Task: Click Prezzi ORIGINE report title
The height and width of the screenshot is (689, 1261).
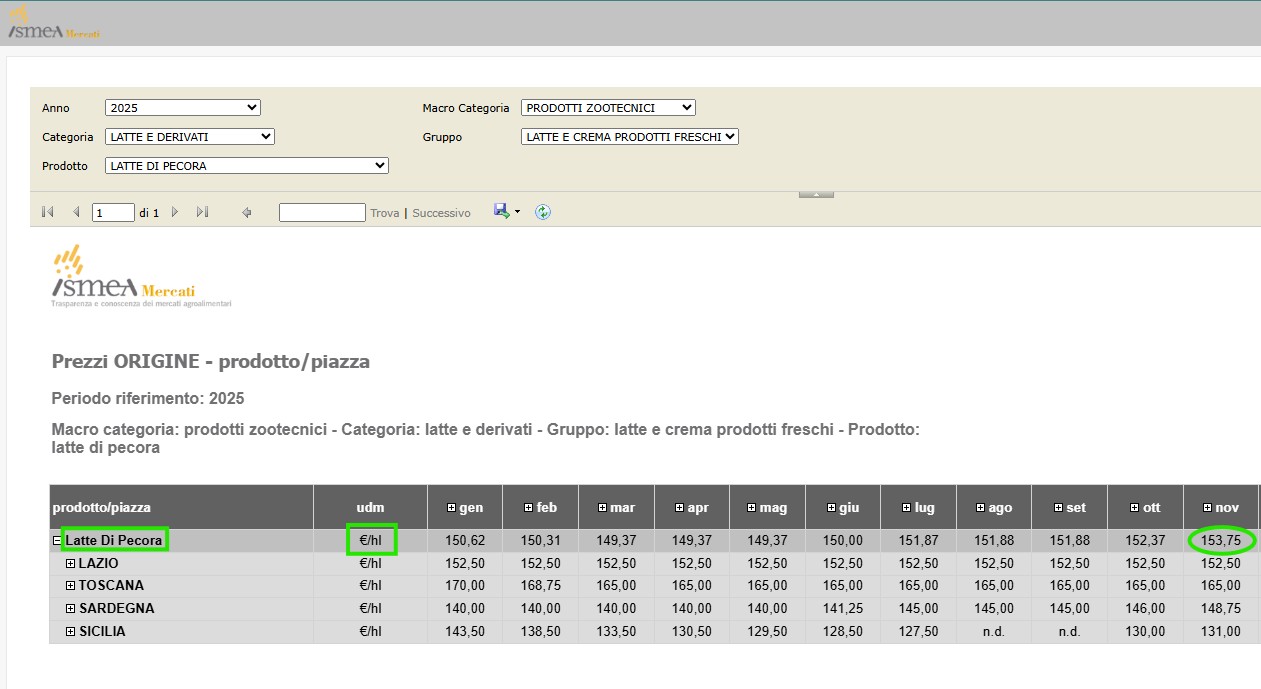Action: pos(211,362)
